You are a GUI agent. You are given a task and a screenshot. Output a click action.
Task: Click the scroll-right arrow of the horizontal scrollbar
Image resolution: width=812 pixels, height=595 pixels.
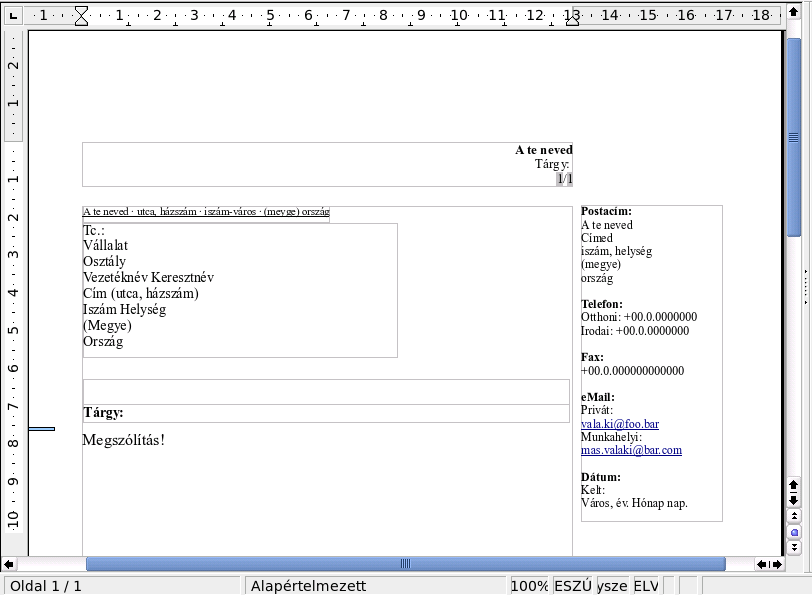coord(777,564)
